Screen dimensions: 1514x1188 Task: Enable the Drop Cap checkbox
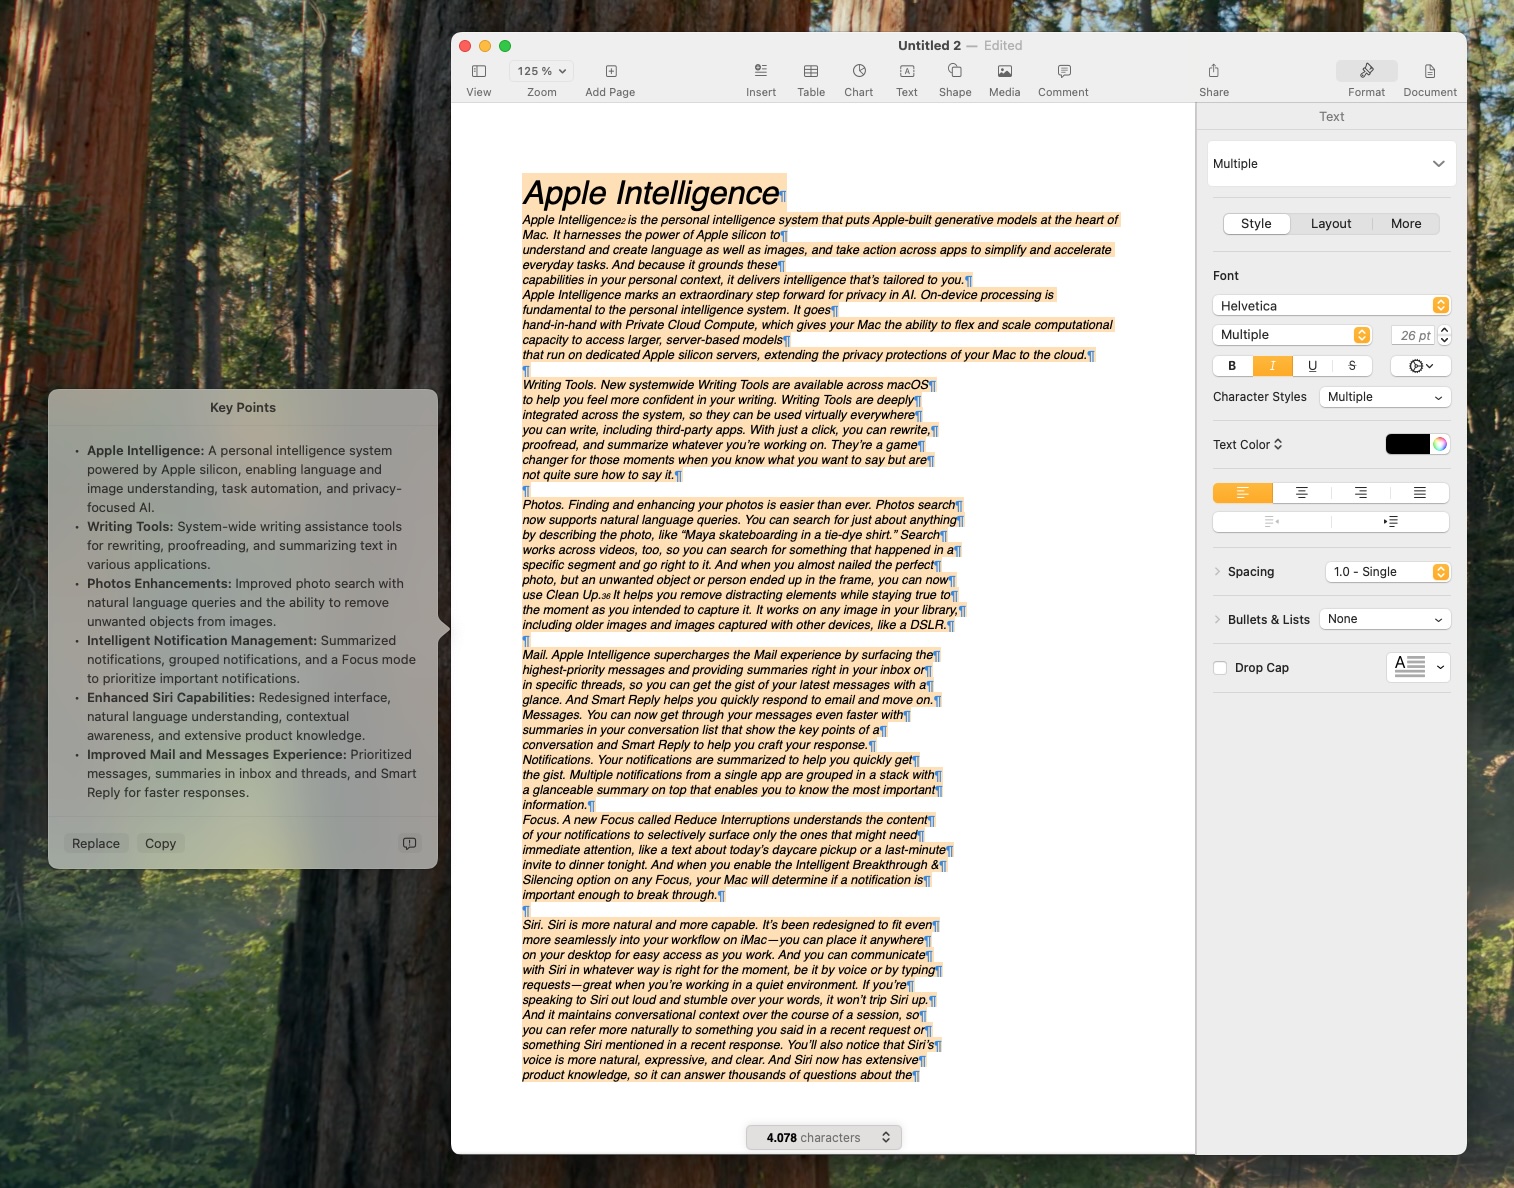tap(1220, 668)
